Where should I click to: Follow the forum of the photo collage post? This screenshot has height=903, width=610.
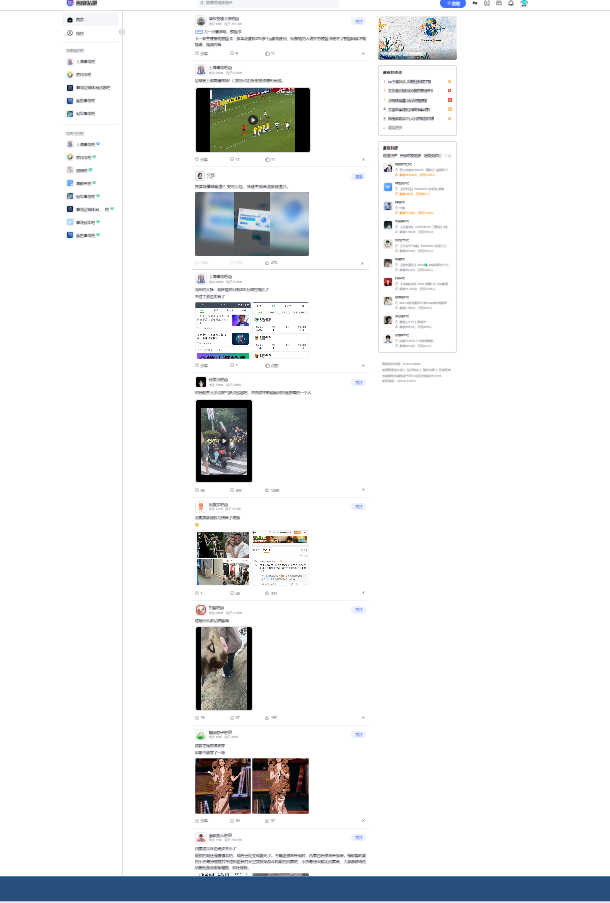coord(358,507)
